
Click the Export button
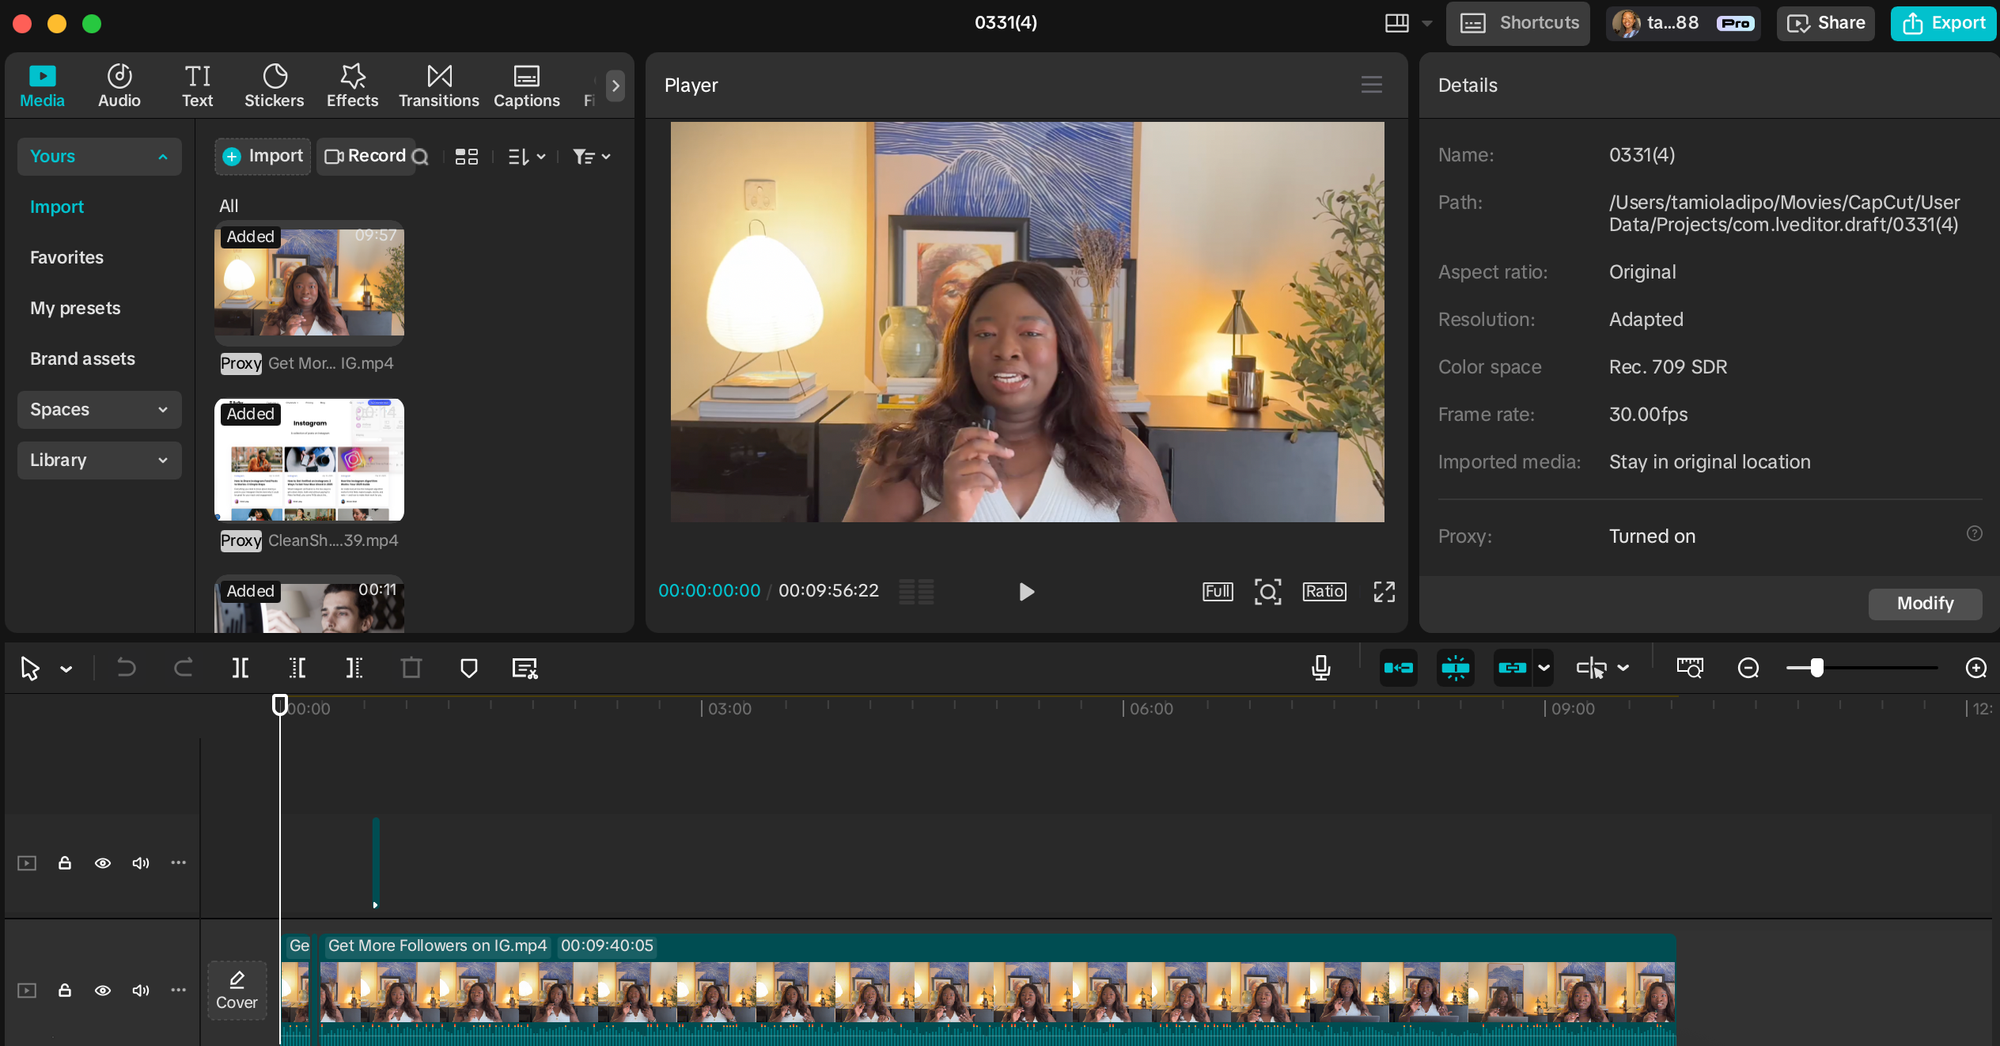(1941, 22)
